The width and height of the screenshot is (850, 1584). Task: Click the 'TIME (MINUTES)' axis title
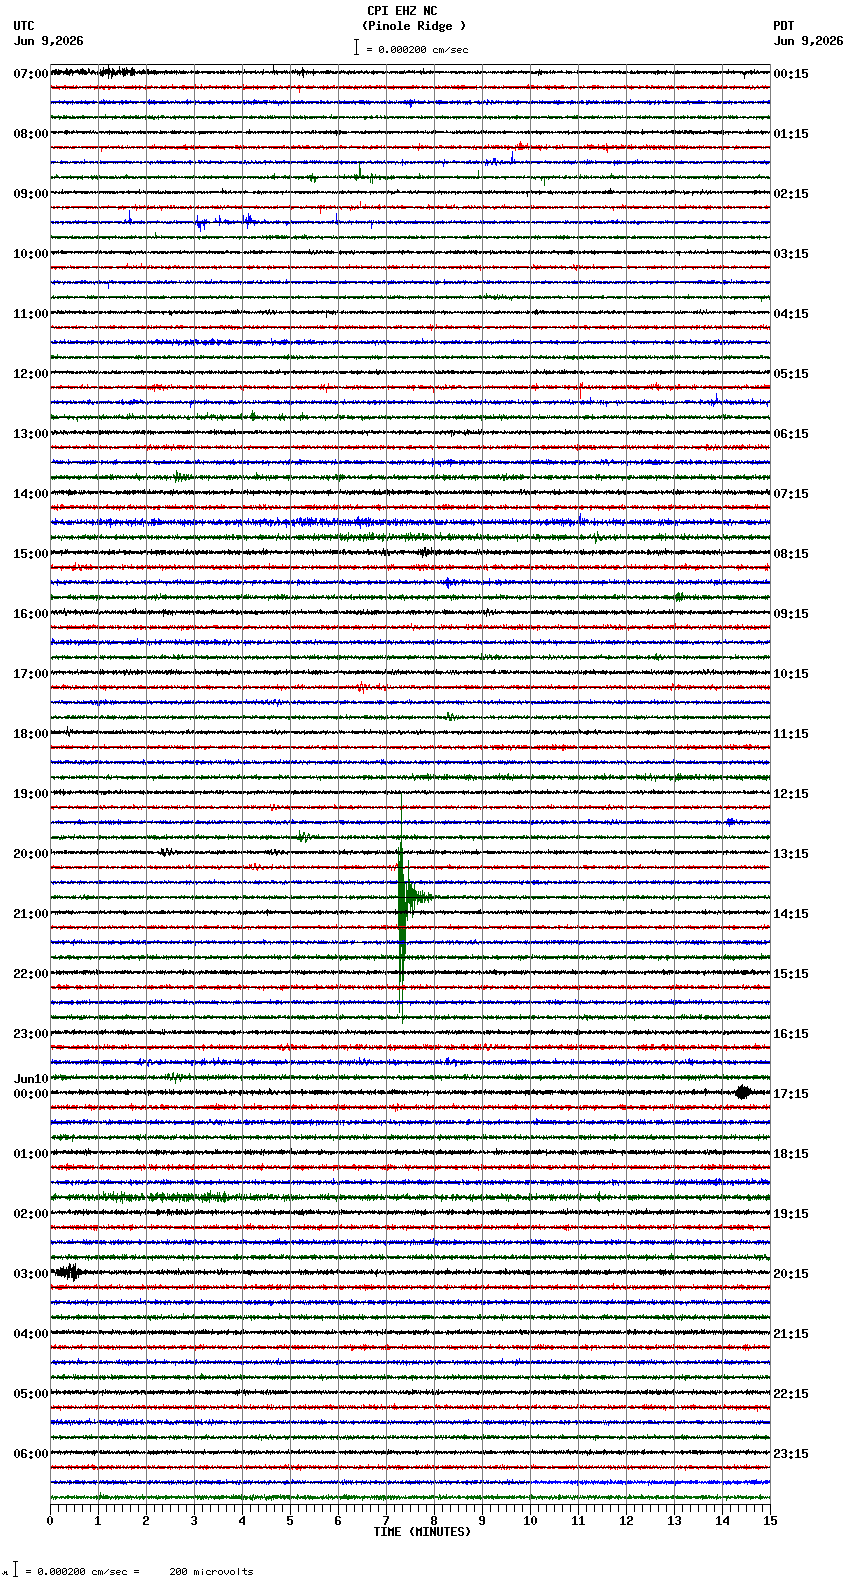(422, 1532)
